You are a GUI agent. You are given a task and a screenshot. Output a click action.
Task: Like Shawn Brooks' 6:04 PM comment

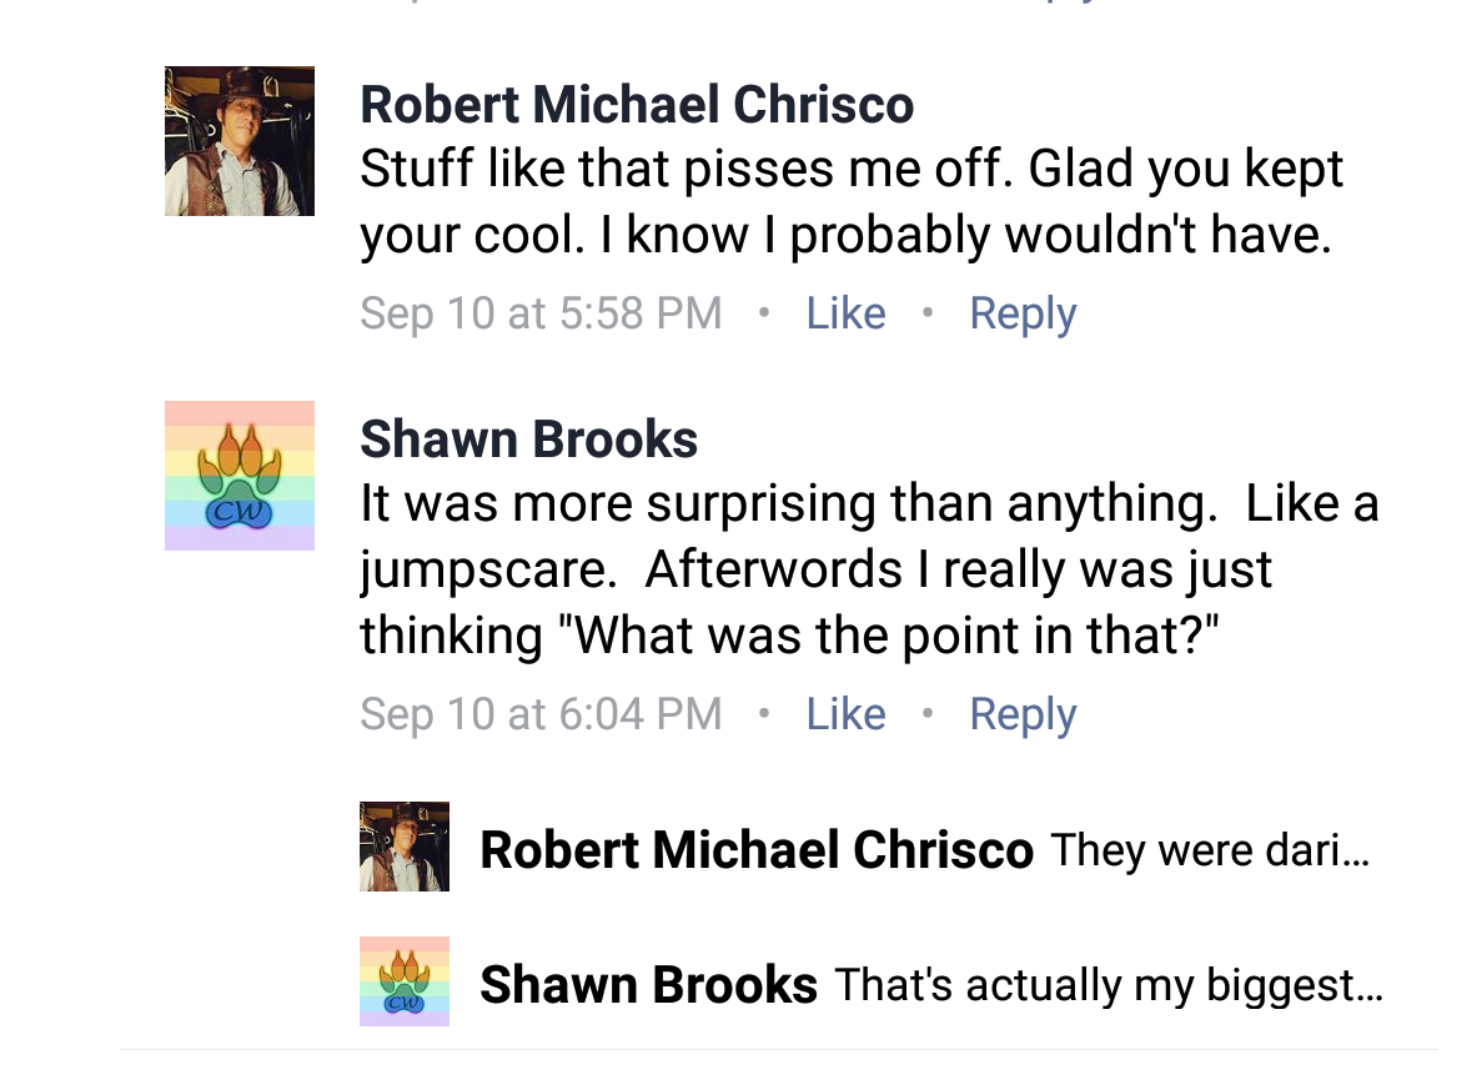(x=846, y=714)
